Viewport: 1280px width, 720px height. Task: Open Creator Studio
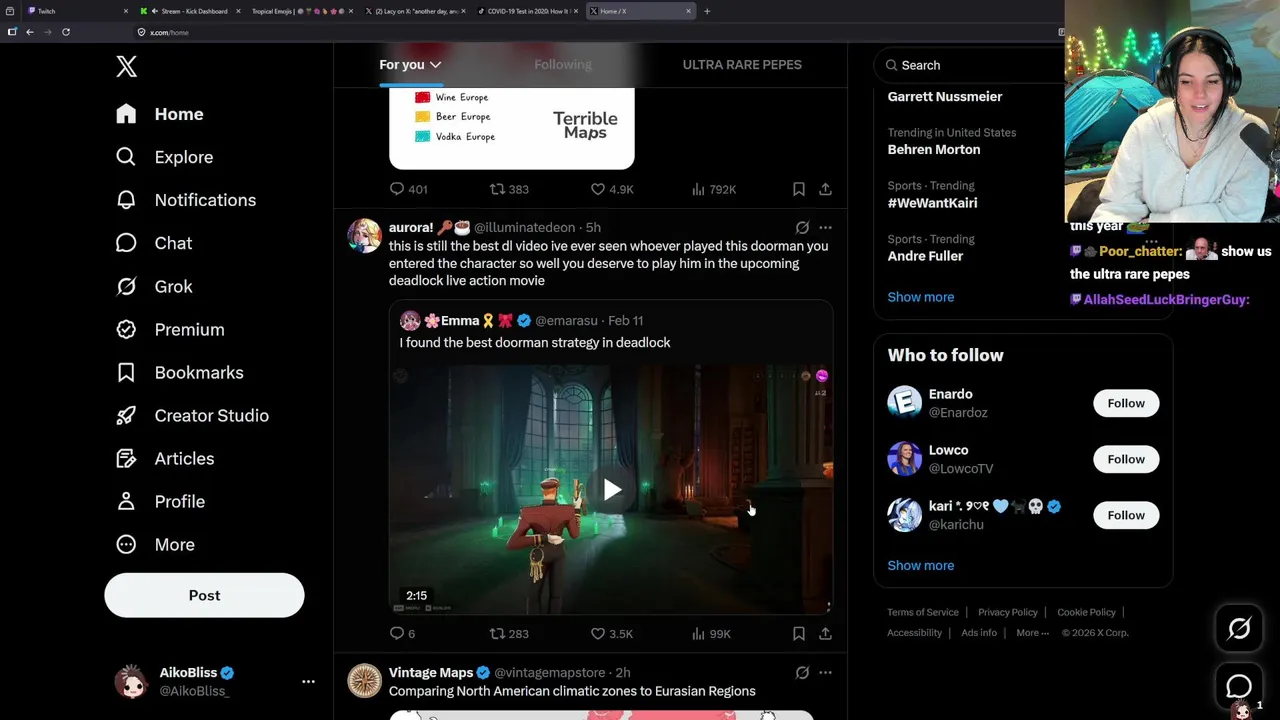coord(192,415)
